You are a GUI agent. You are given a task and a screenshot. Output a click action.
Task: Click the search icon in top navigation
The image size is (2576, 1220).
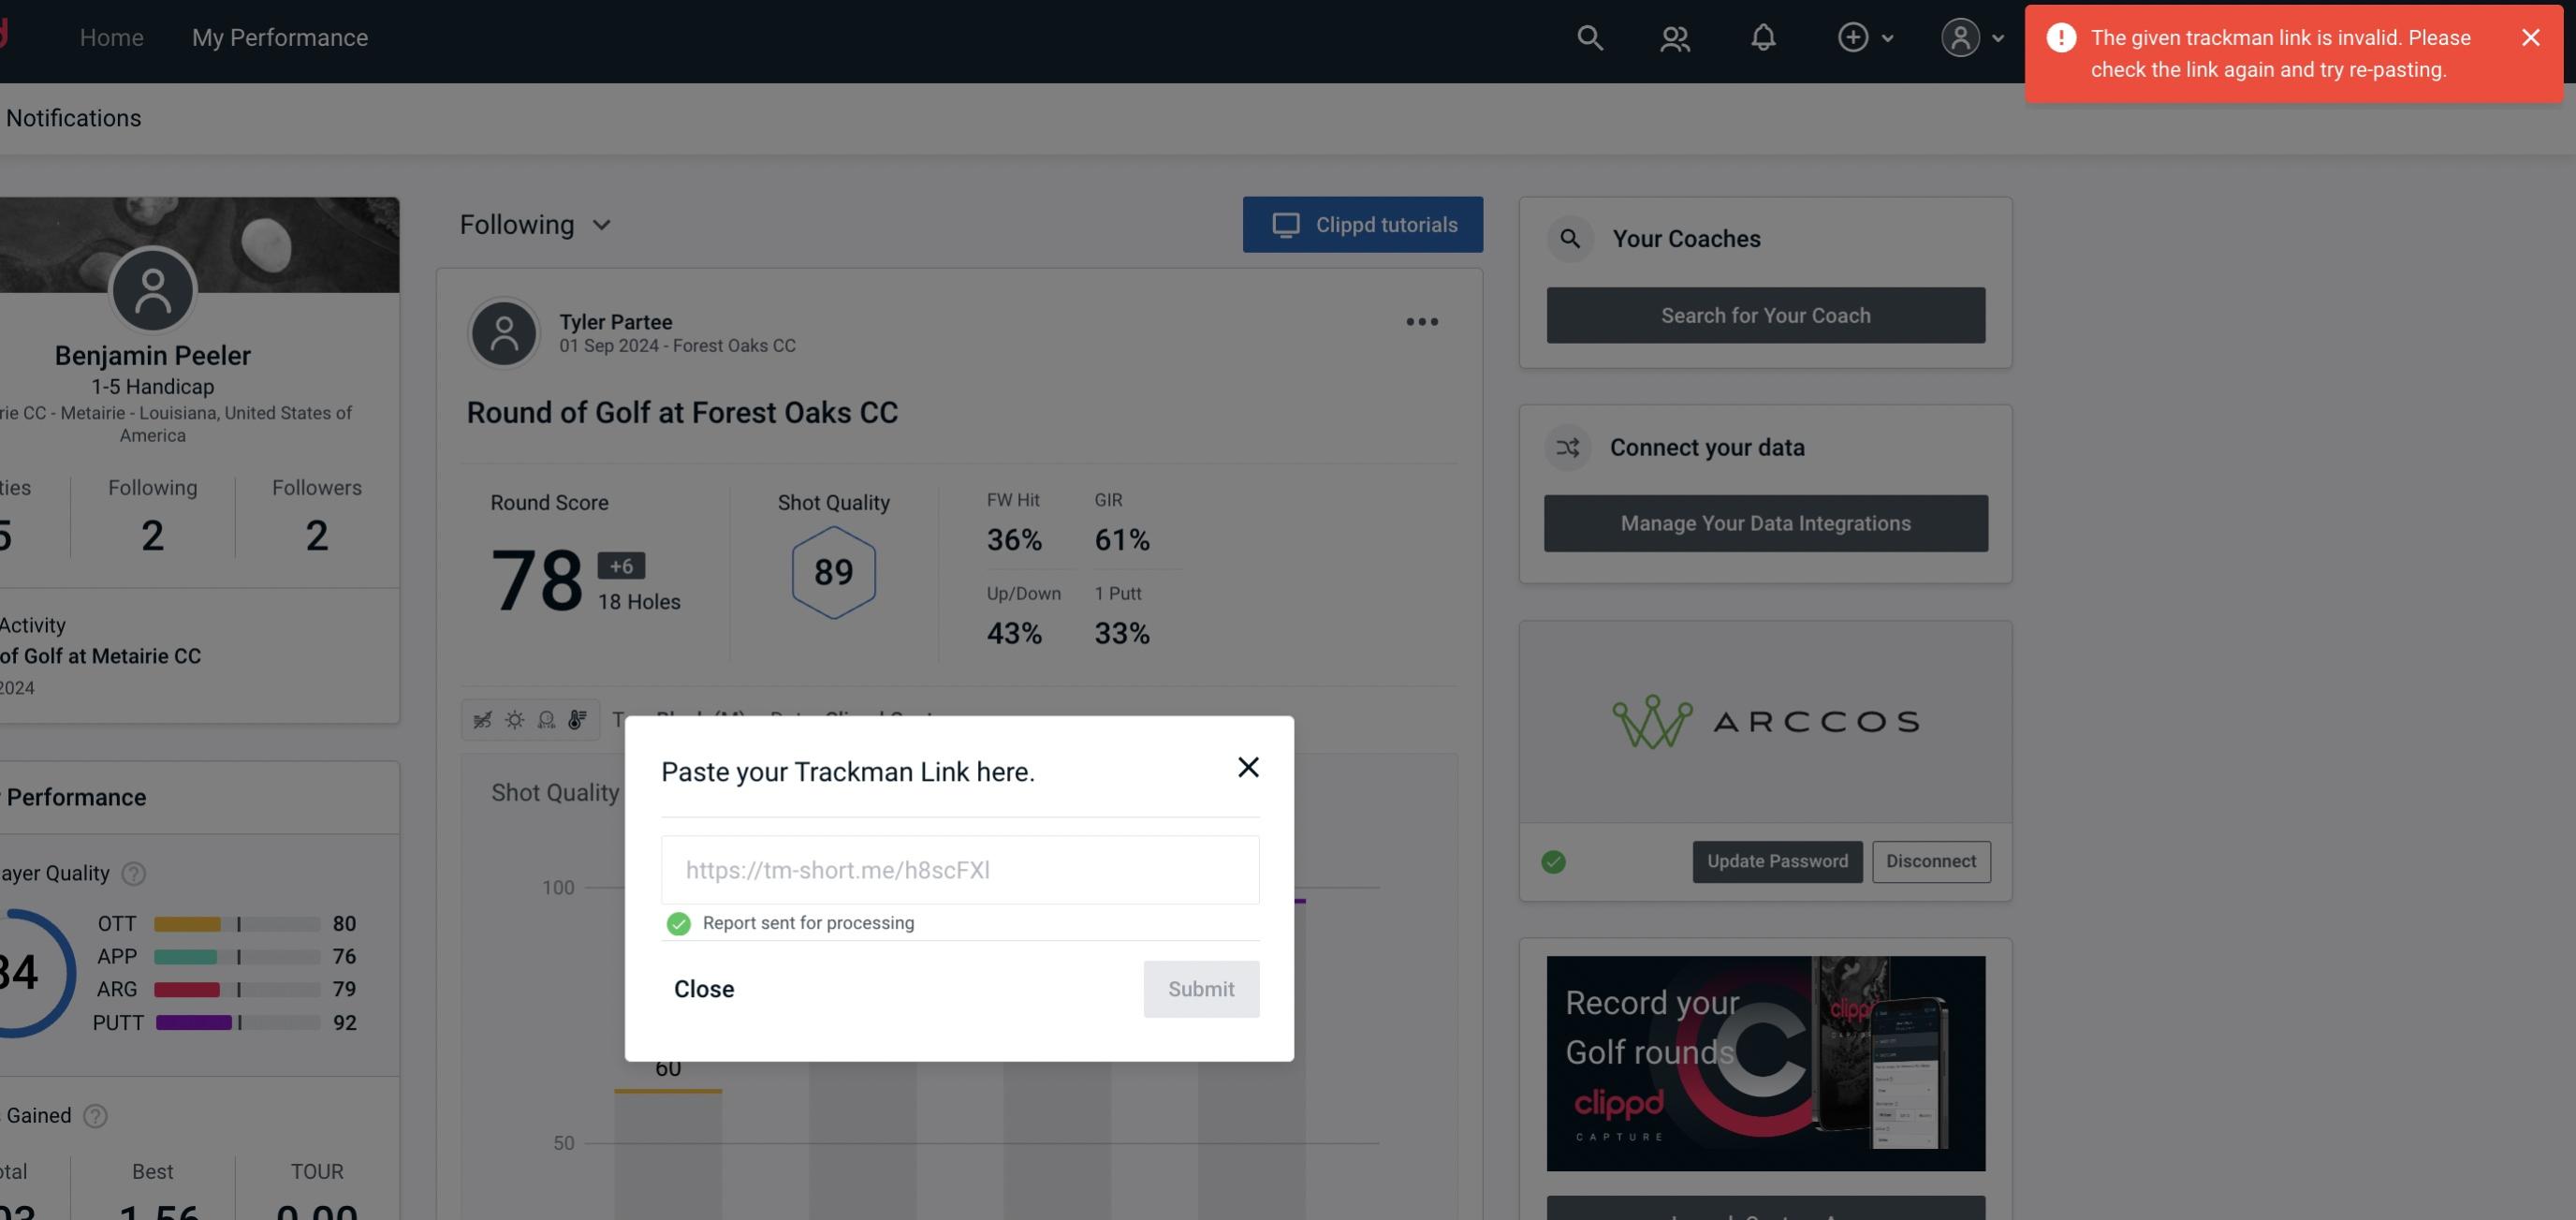click(x=1587, y=37)
